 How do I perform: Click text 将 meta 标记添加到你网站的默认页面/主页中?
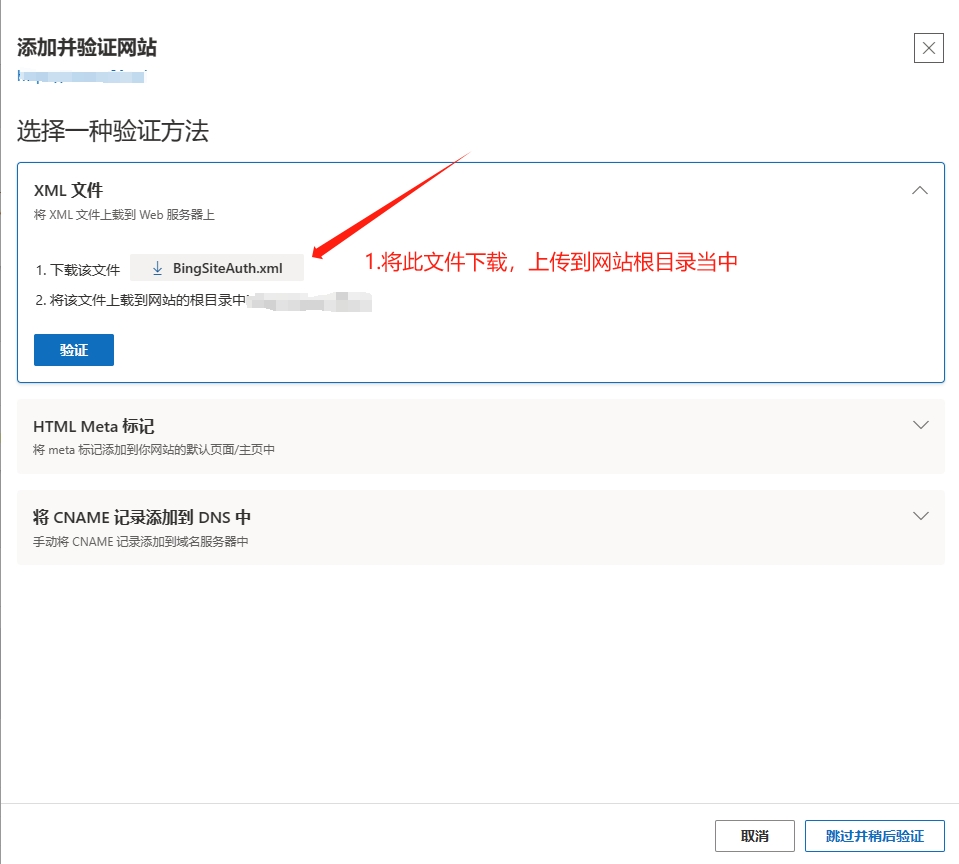[154, 449]
